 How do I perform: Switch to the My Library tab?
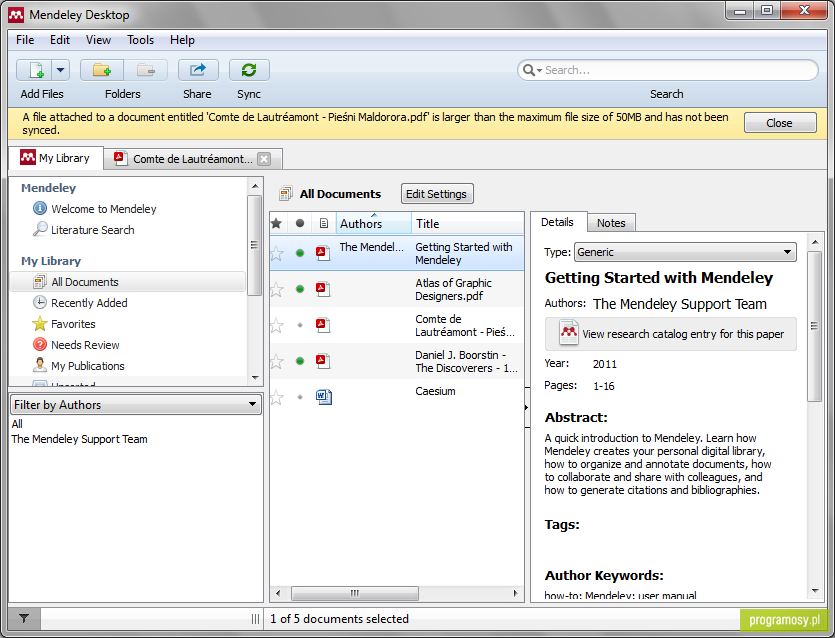55,158
